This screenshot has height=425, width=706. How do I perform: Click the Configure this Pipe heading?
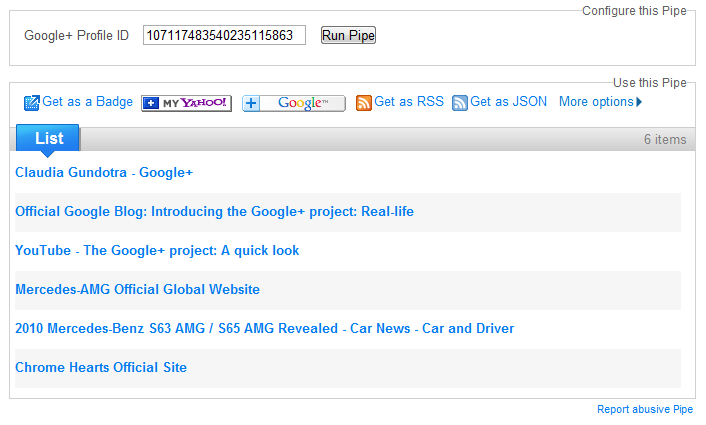[634, 11]
